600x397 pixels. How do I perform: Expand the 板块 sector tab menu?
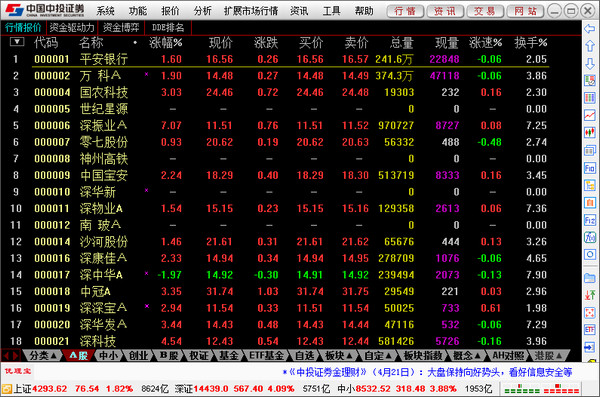tap(338, 356)
